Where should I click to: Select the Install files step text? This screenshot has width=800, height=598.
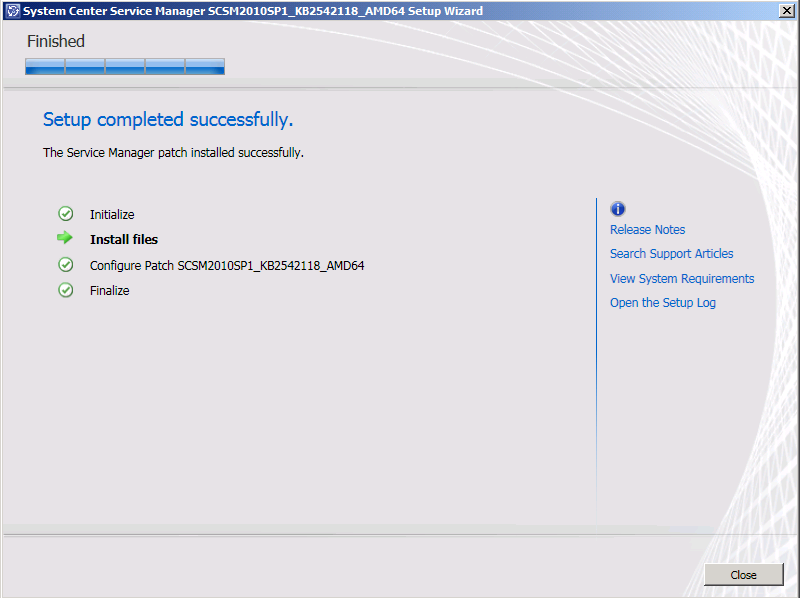[x=124, y=239]
